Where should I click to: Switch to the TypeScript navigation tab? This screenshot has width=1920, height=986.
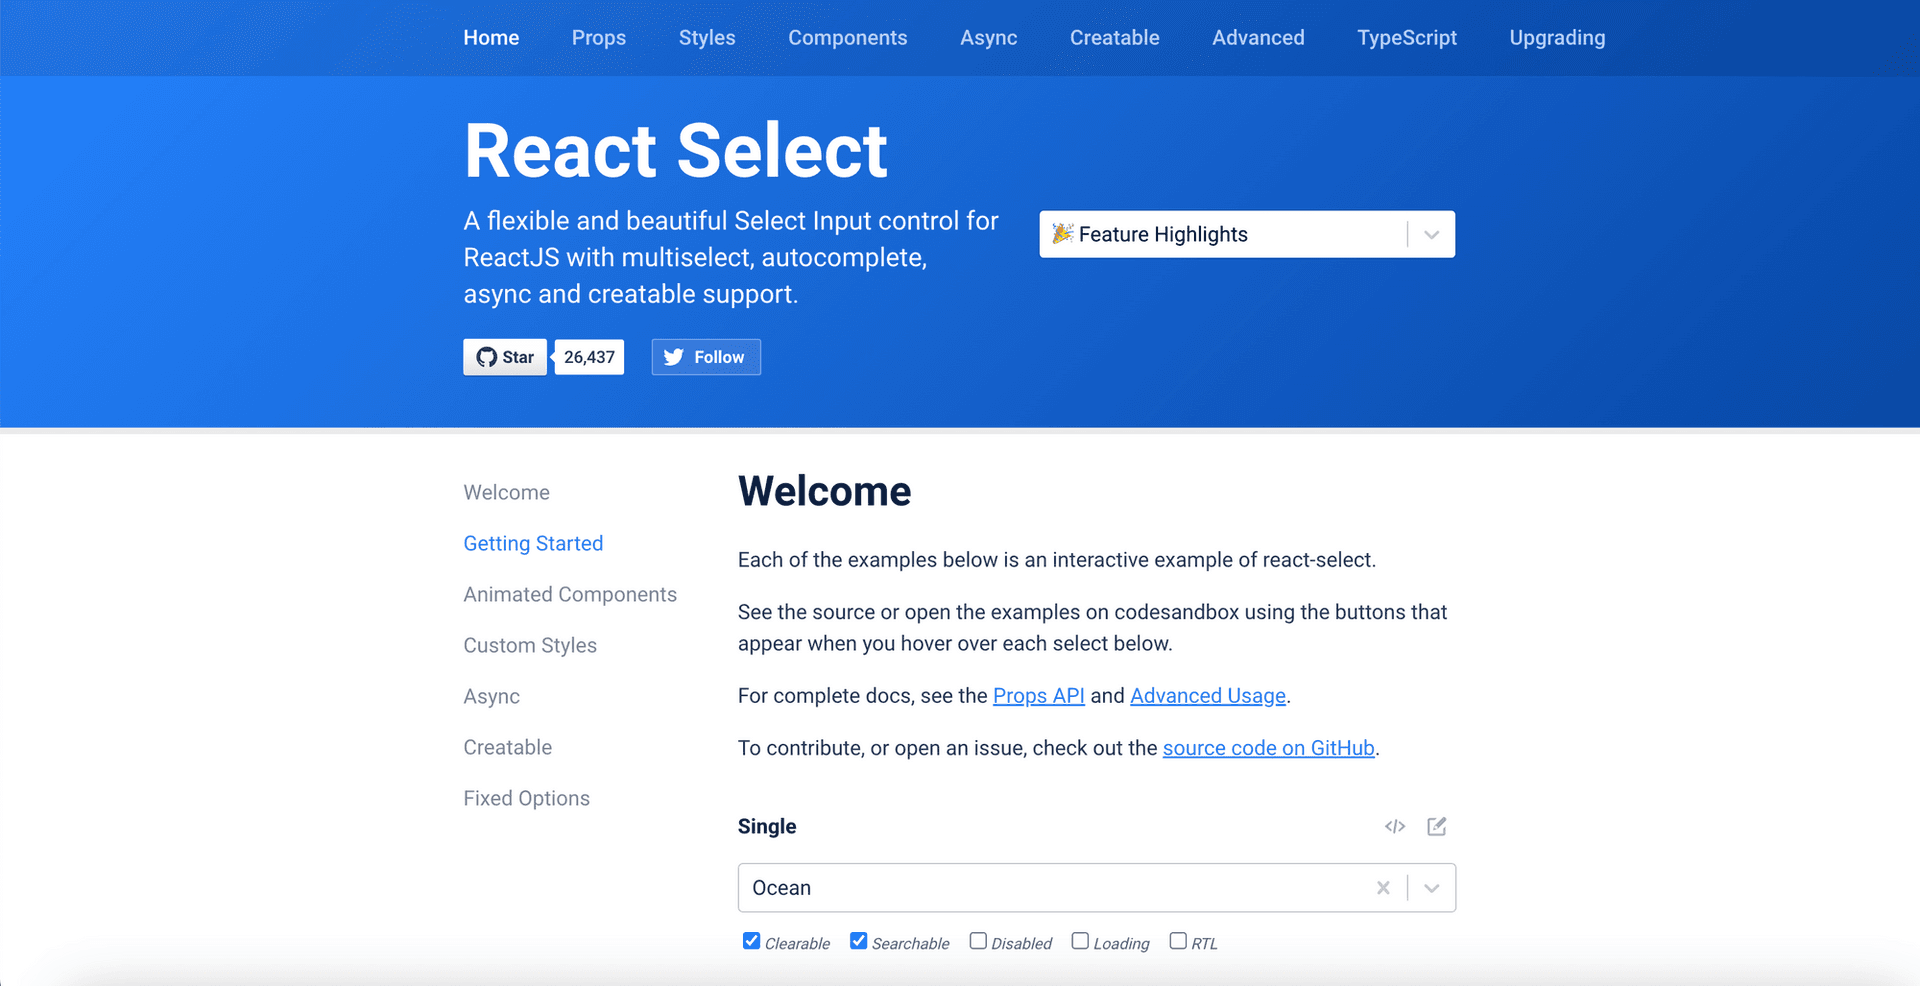(x=1406, y=38)
